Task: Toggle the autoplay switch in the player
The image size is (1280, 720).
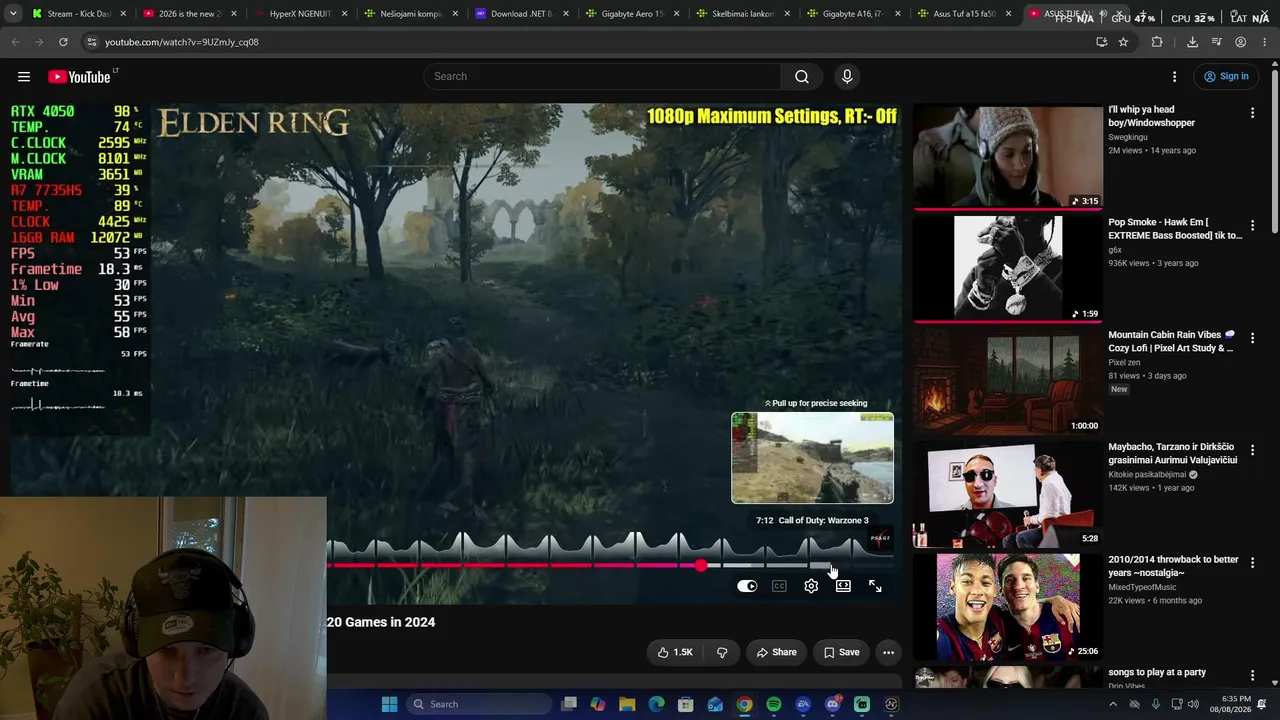Action: coord(747,586)
